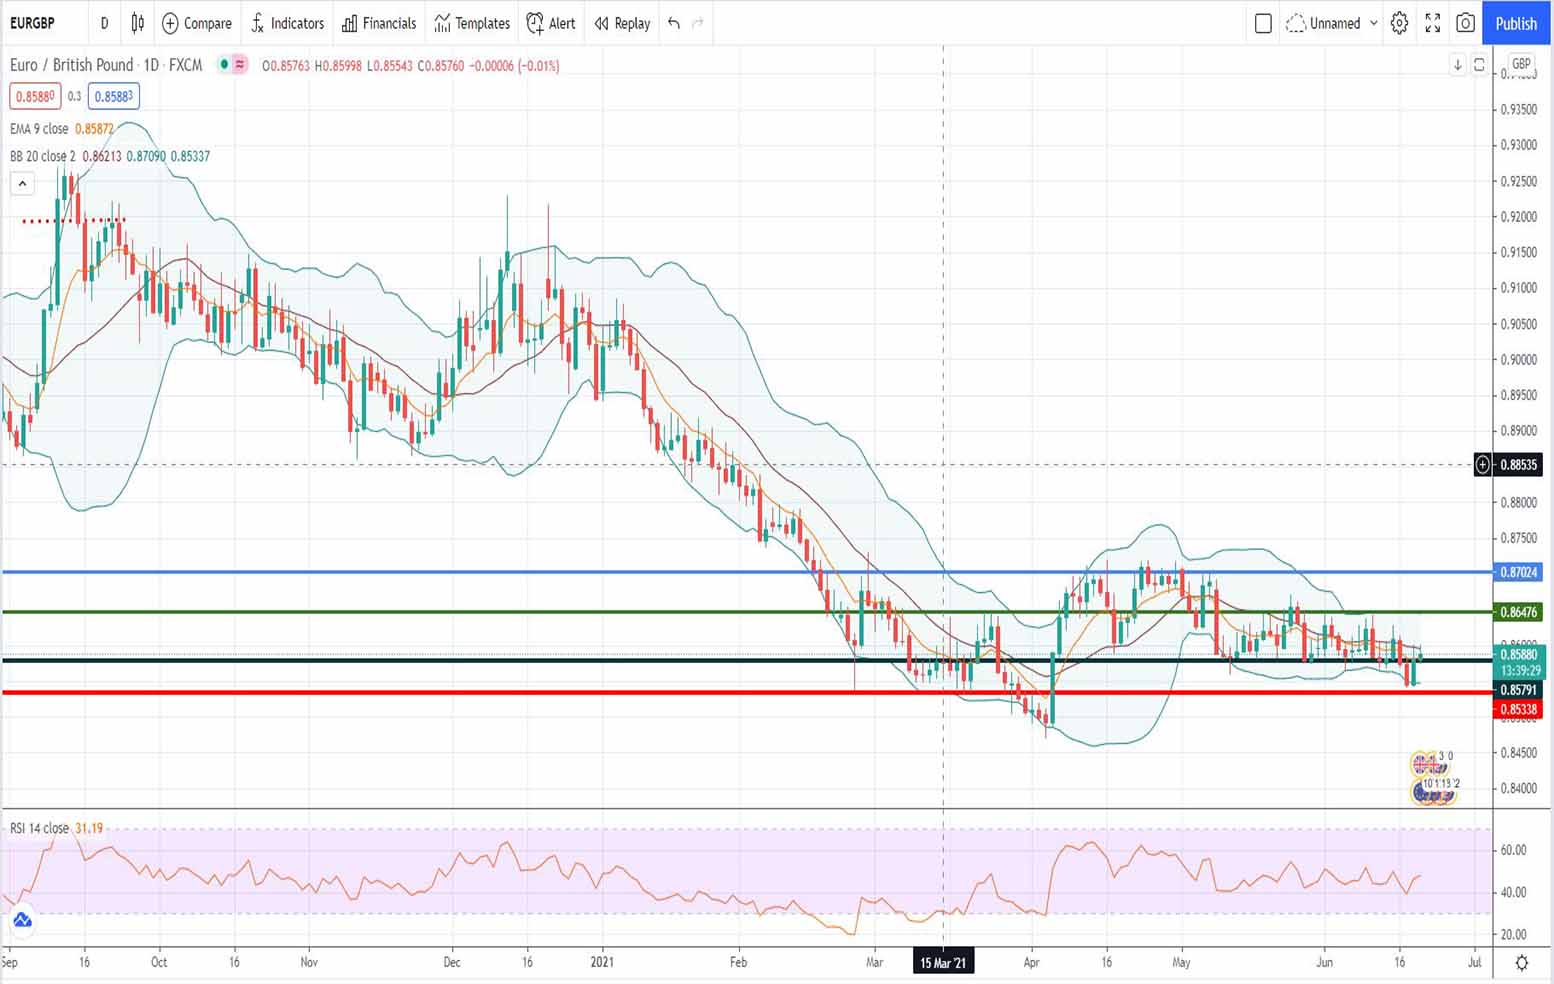Click the red sell price 0.85880 button
The height and width of the screenshot is (984, 1554).
point(35,96)
